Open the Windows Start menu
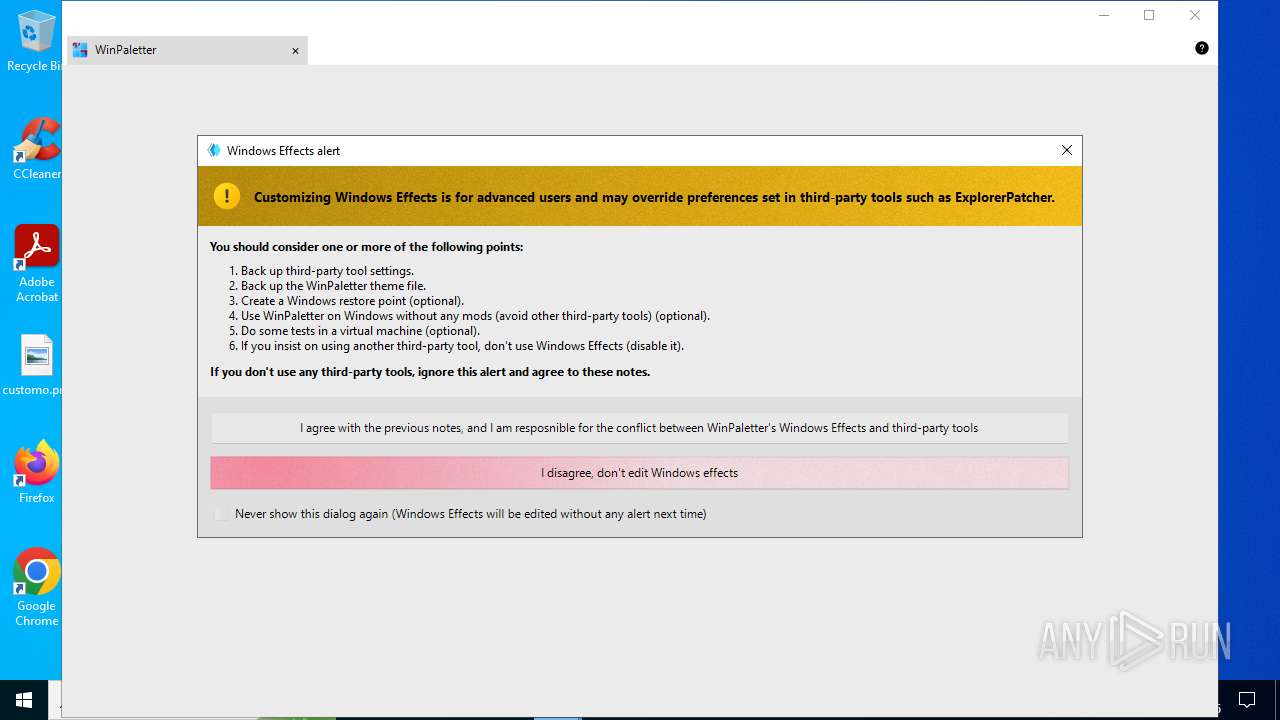The height and width of the screenshot is (720, 1280). [24, 700]
